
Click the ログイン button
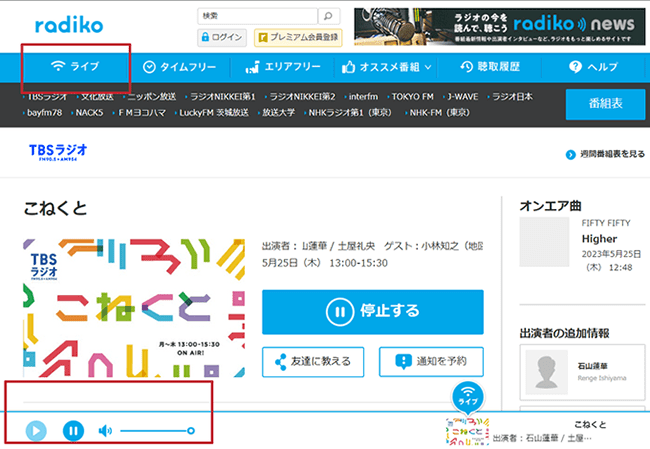pos(222,38)
